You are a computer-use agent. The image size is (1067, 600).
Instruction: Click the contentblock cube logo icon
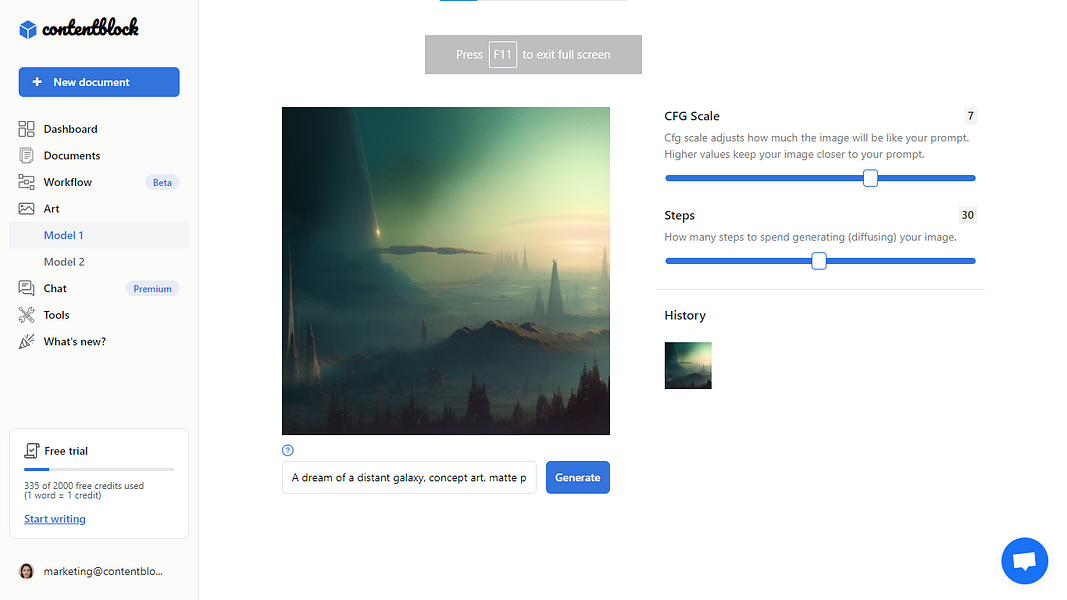point(28,29)
